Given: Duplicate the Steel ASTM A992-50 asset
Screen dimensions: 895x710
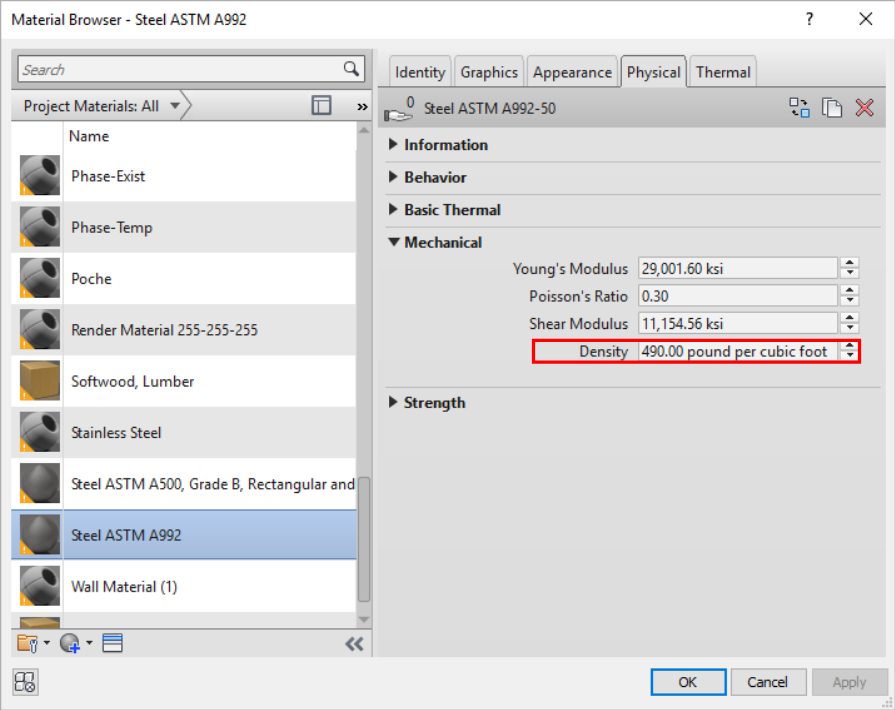Looking at the screenshot, I should [832, 107].
